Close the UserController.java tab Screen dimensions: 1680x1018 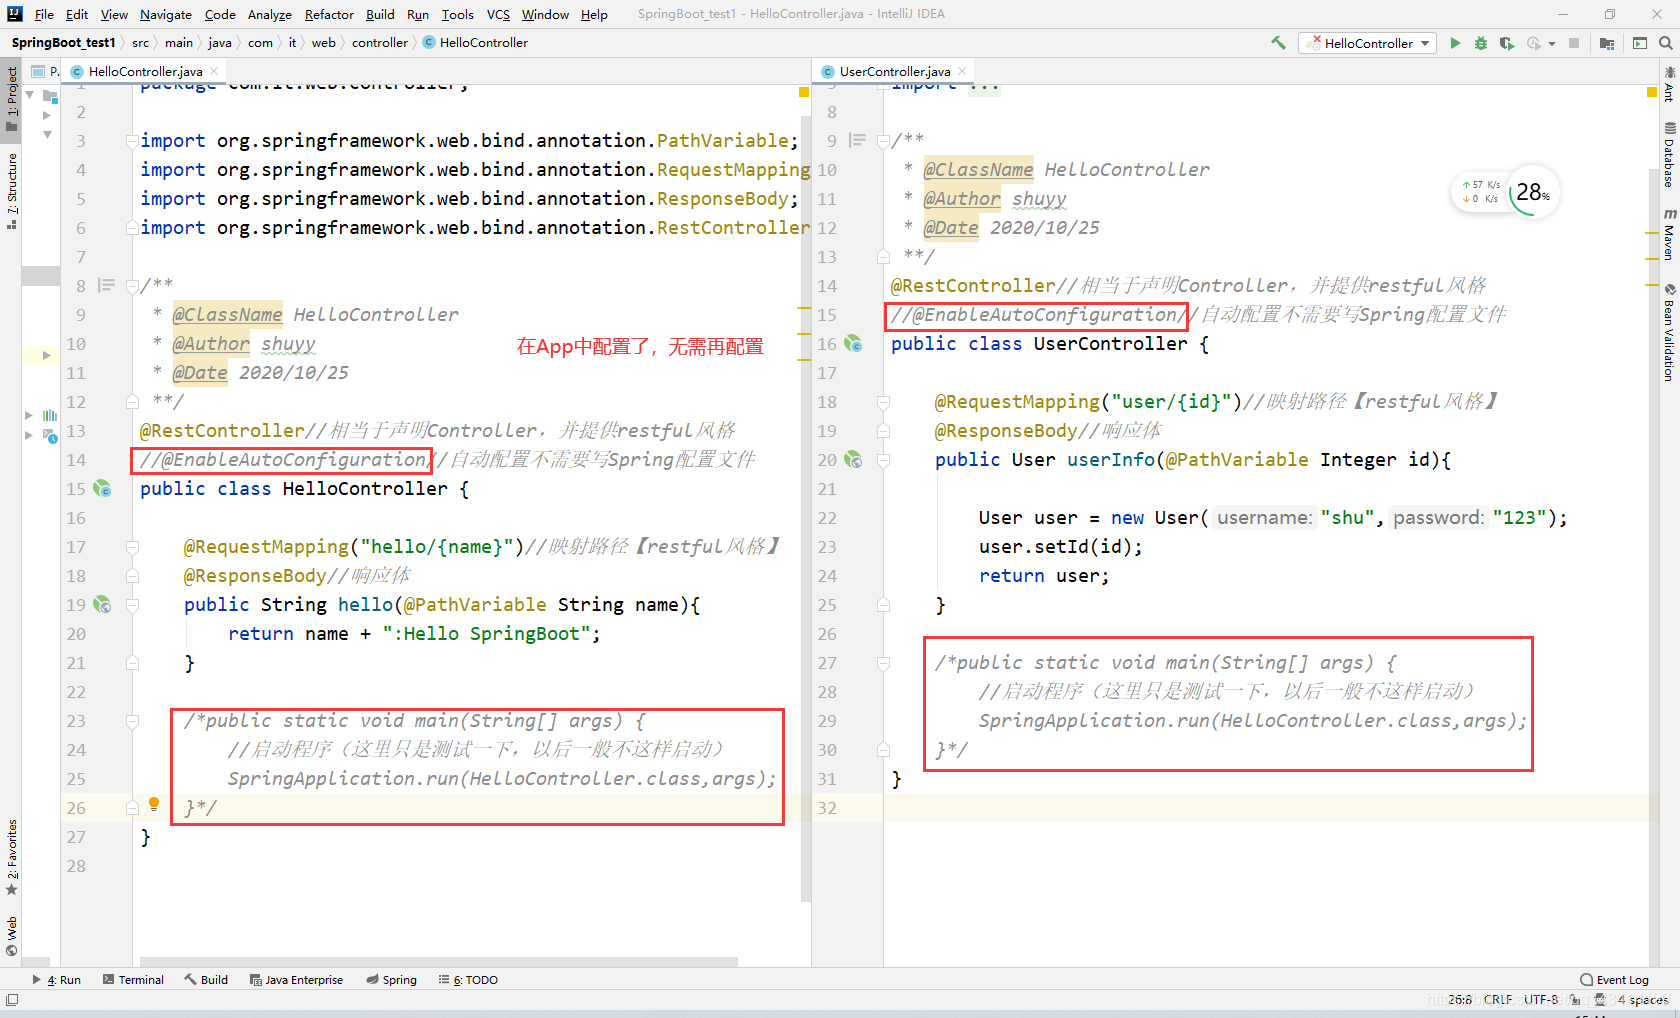click(x=962, y=71)
